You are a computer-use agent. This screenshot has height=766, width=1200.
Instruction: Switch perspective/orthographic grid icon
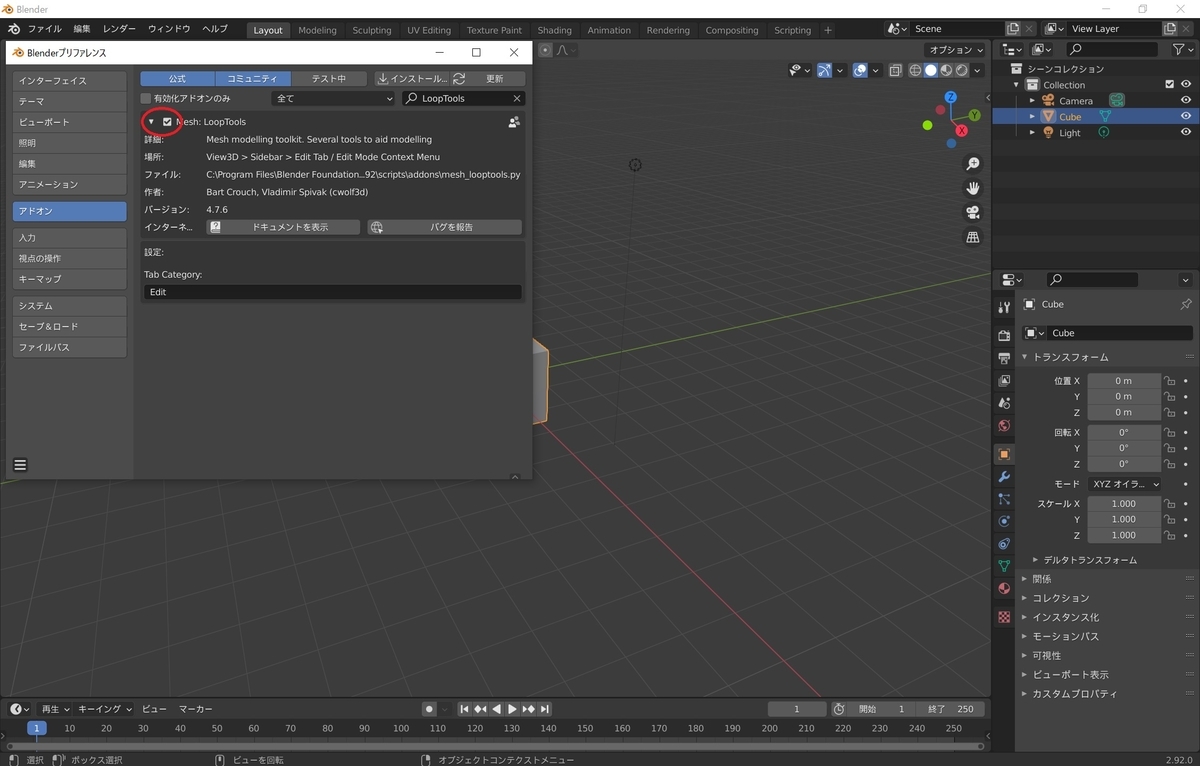coord(972,237)
